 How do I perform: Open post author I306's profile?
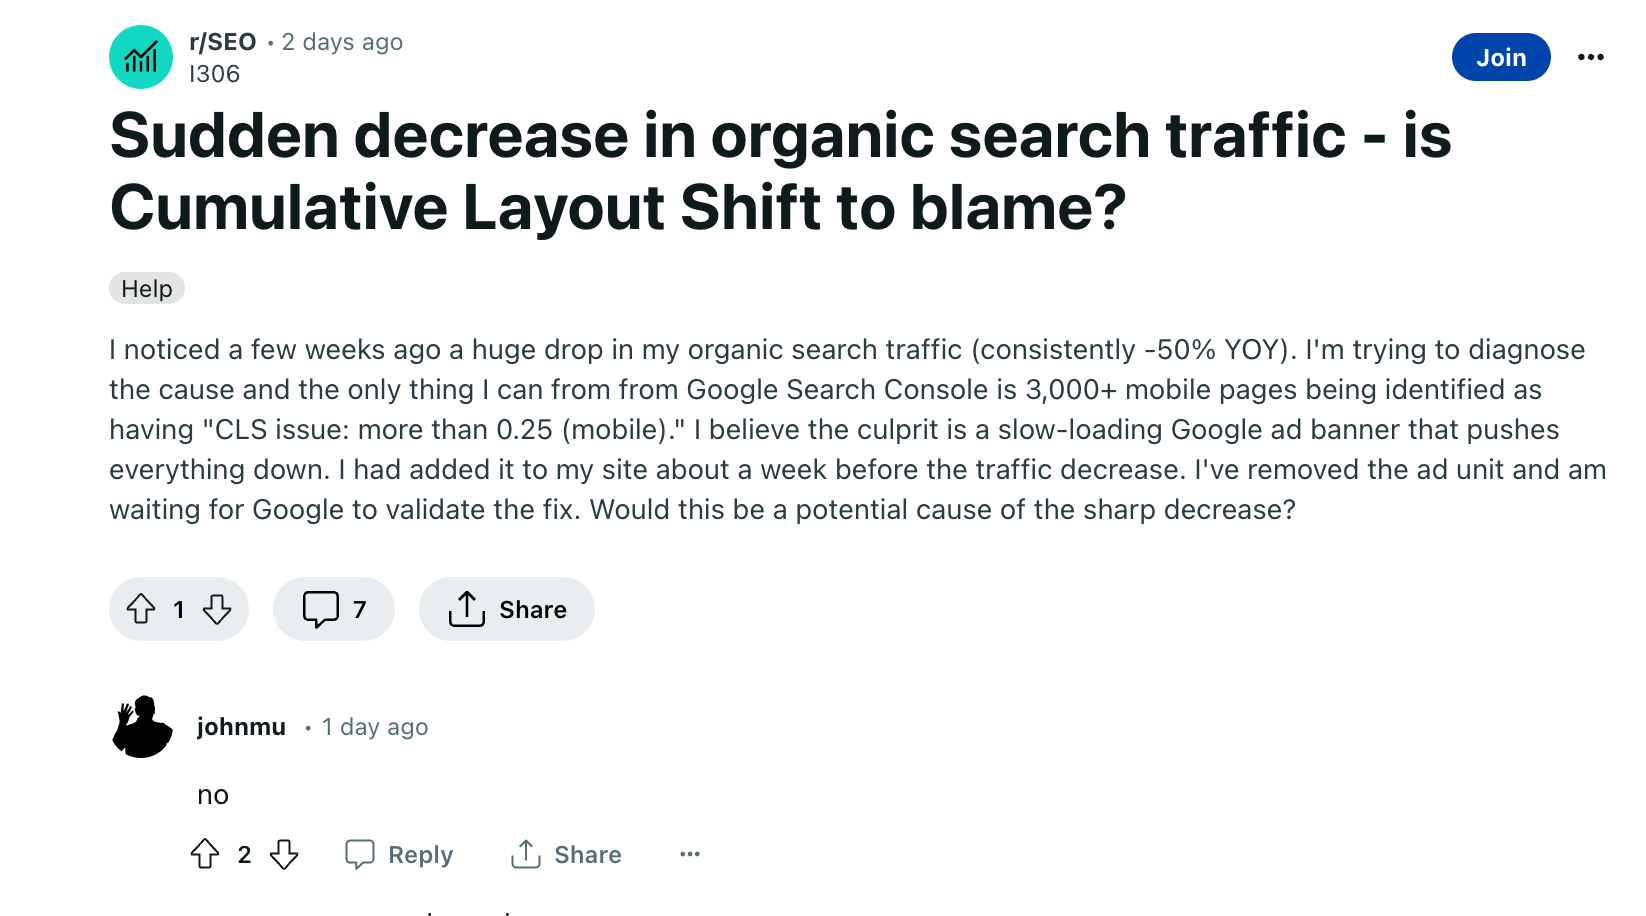coord(214,74)
